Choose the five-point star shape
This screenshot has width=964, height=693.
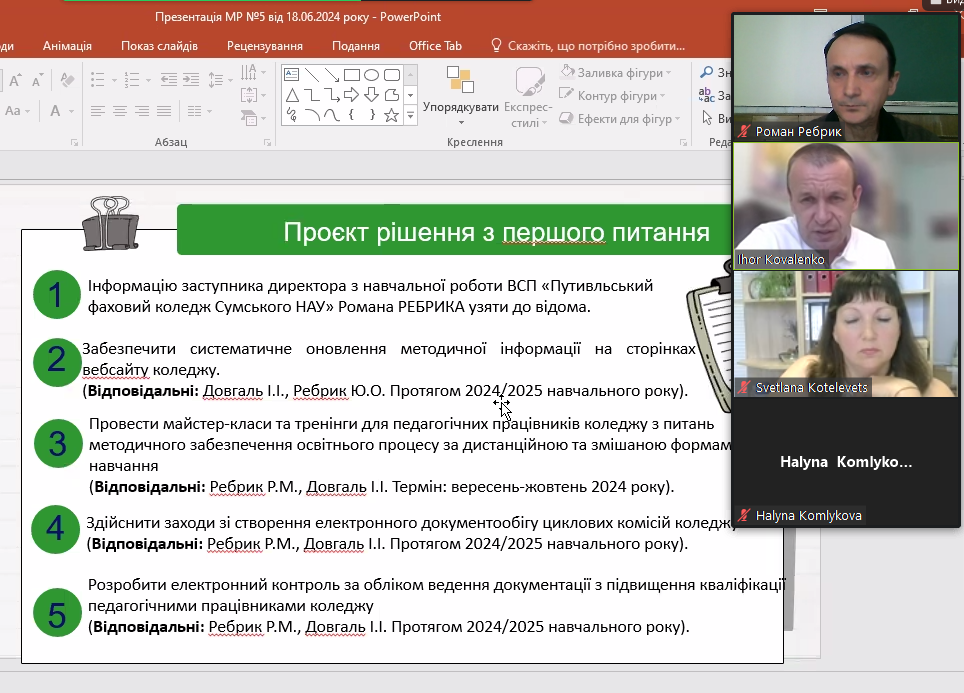(391, 115)
